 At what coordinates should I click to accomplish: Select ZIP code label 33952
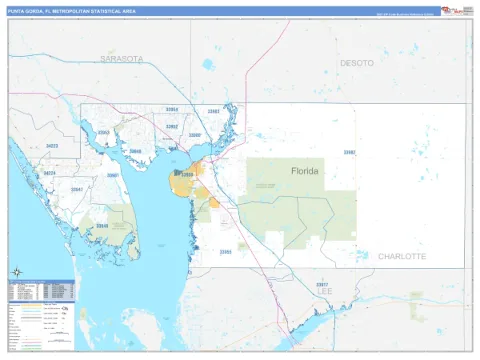tap(172, 127)
